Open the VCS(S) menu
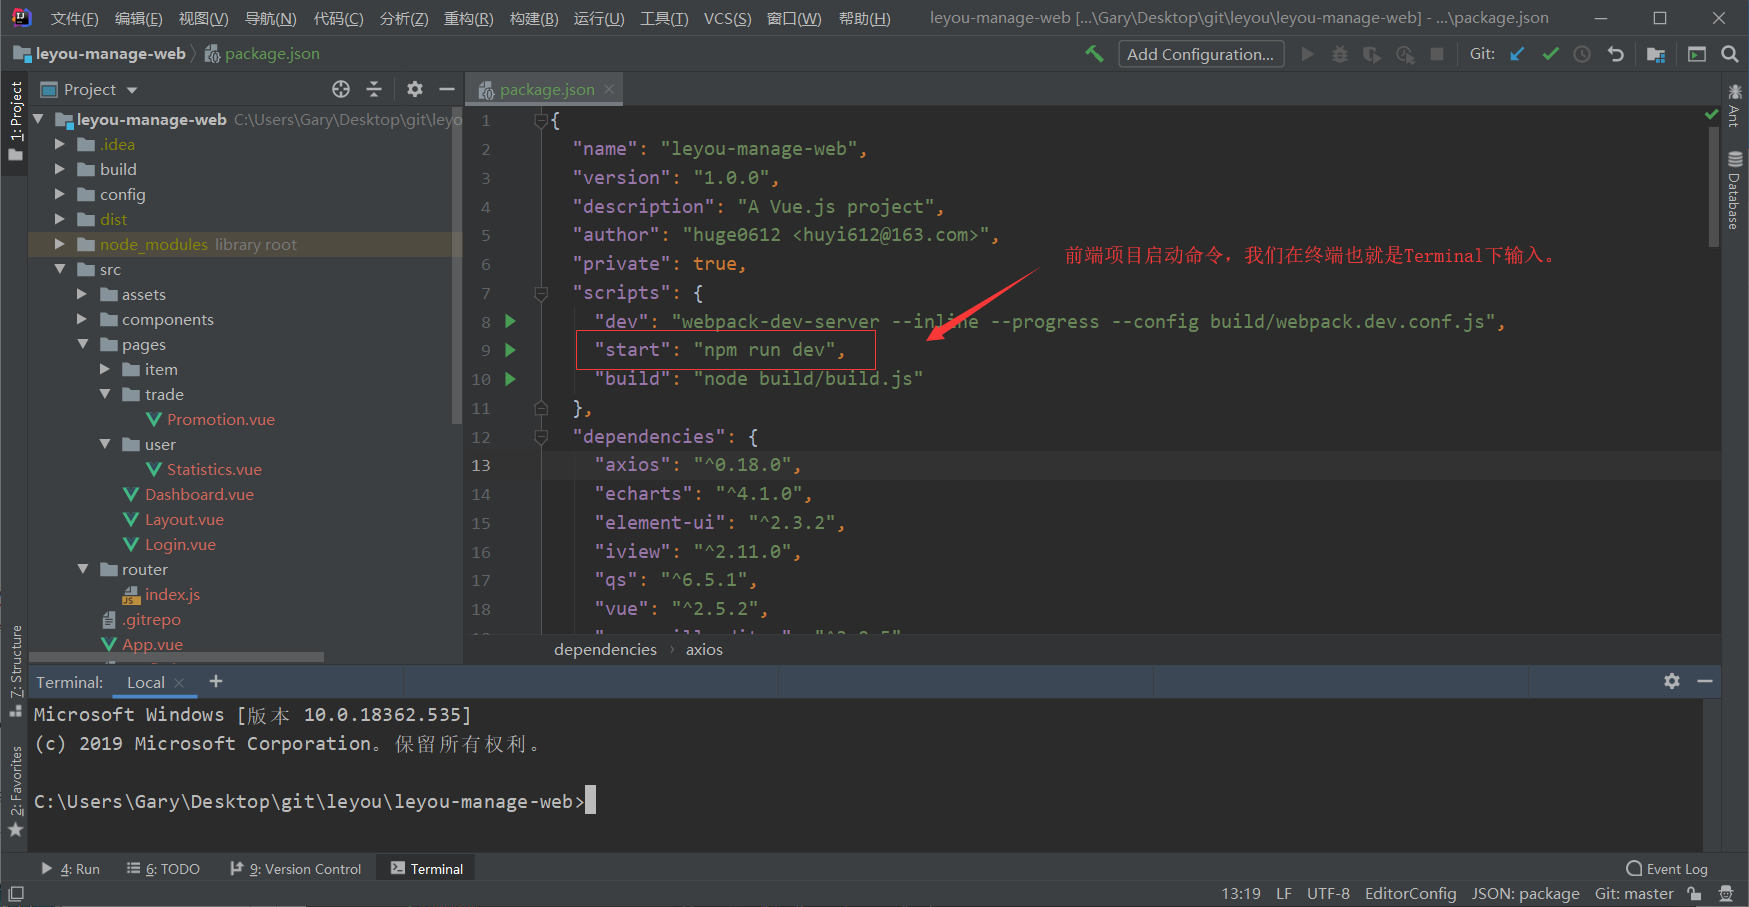The height and width of the screenshot is (907, 1749). click(x=728, y=18)
